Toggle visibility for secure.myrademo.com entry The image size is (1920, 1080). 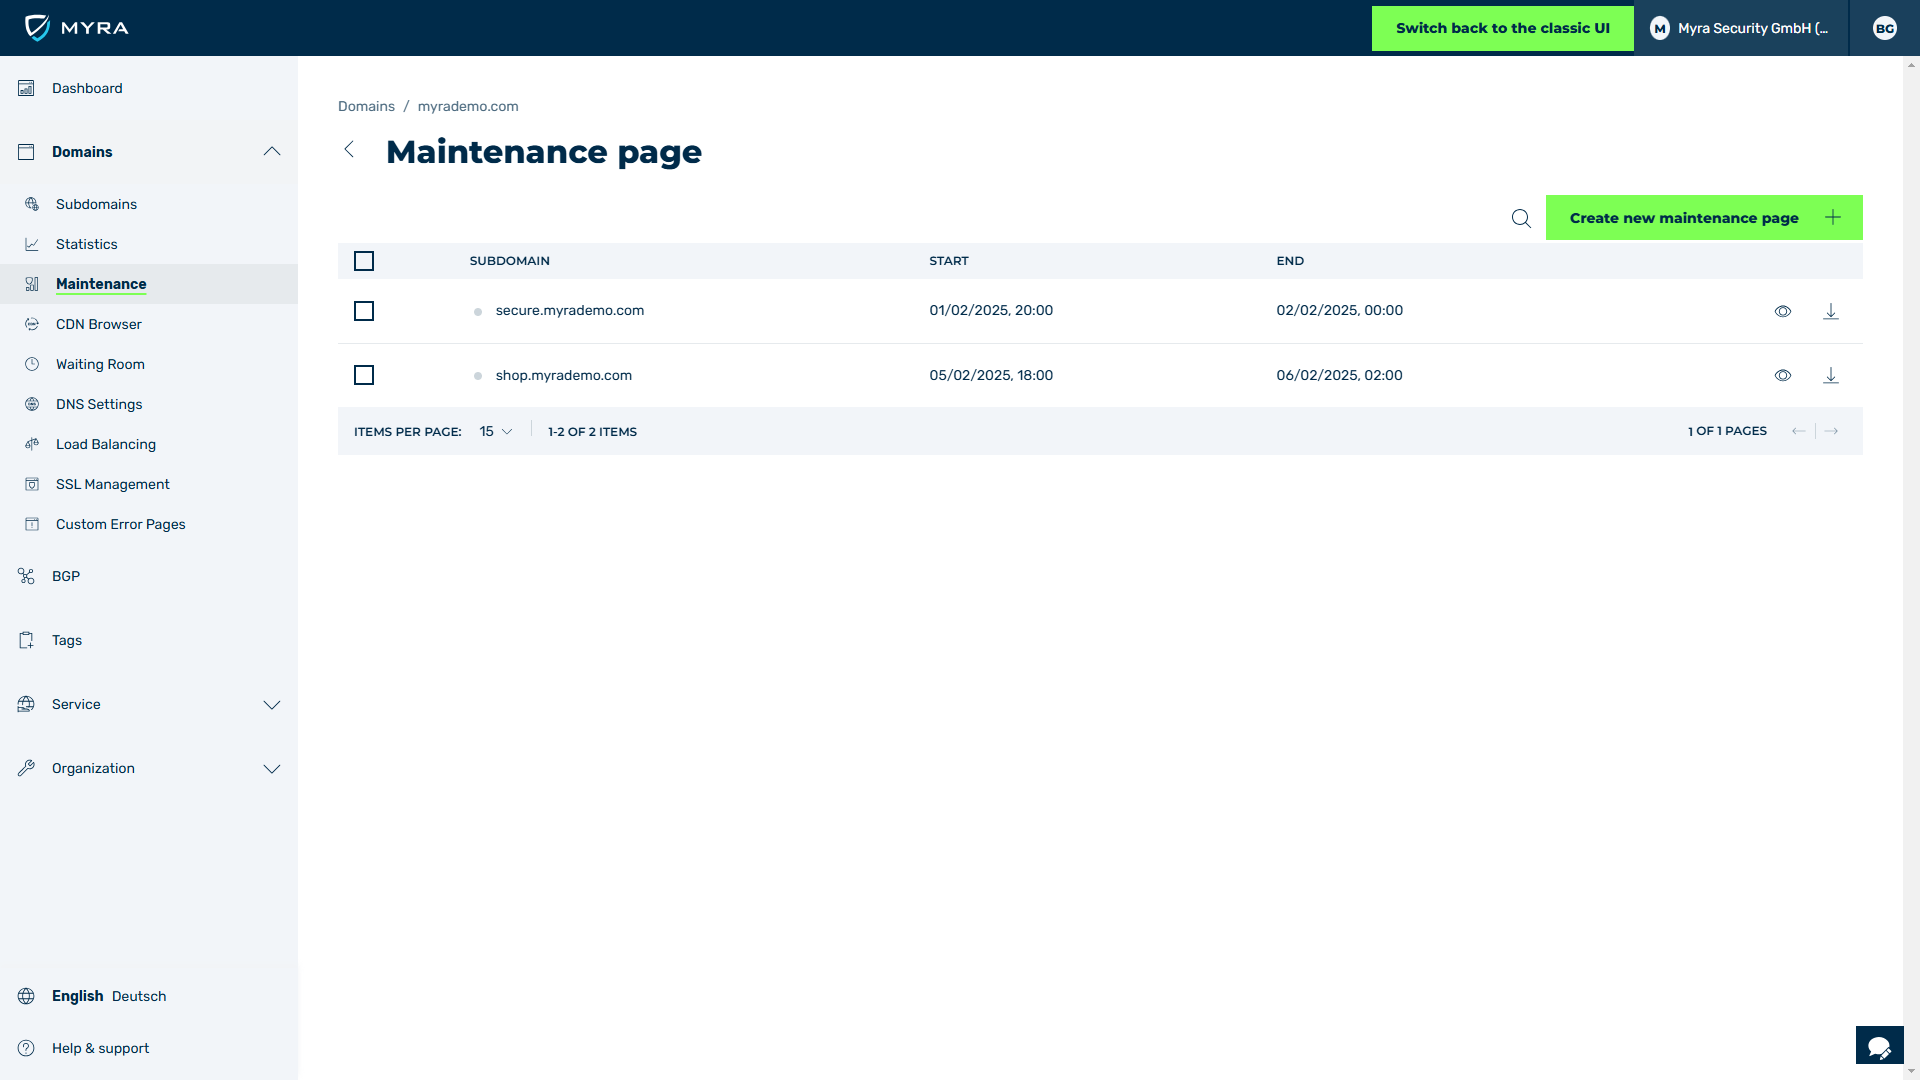pos(1783,310)
